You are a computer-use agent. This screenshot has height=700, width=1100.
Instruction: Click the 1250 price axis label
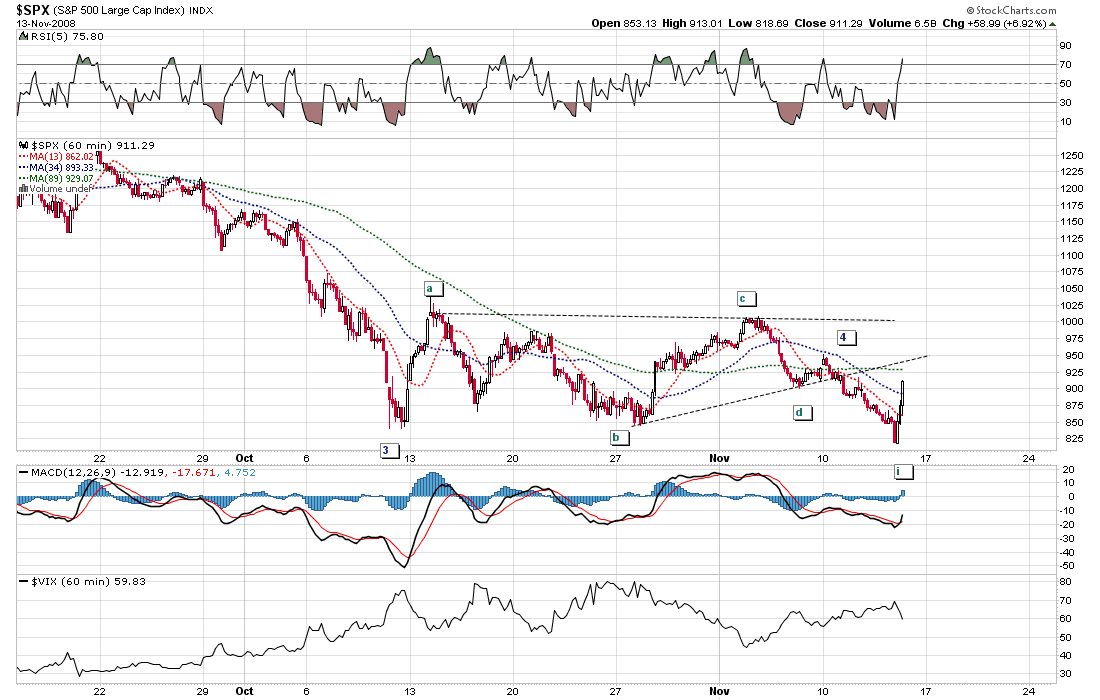[1072, 156]
